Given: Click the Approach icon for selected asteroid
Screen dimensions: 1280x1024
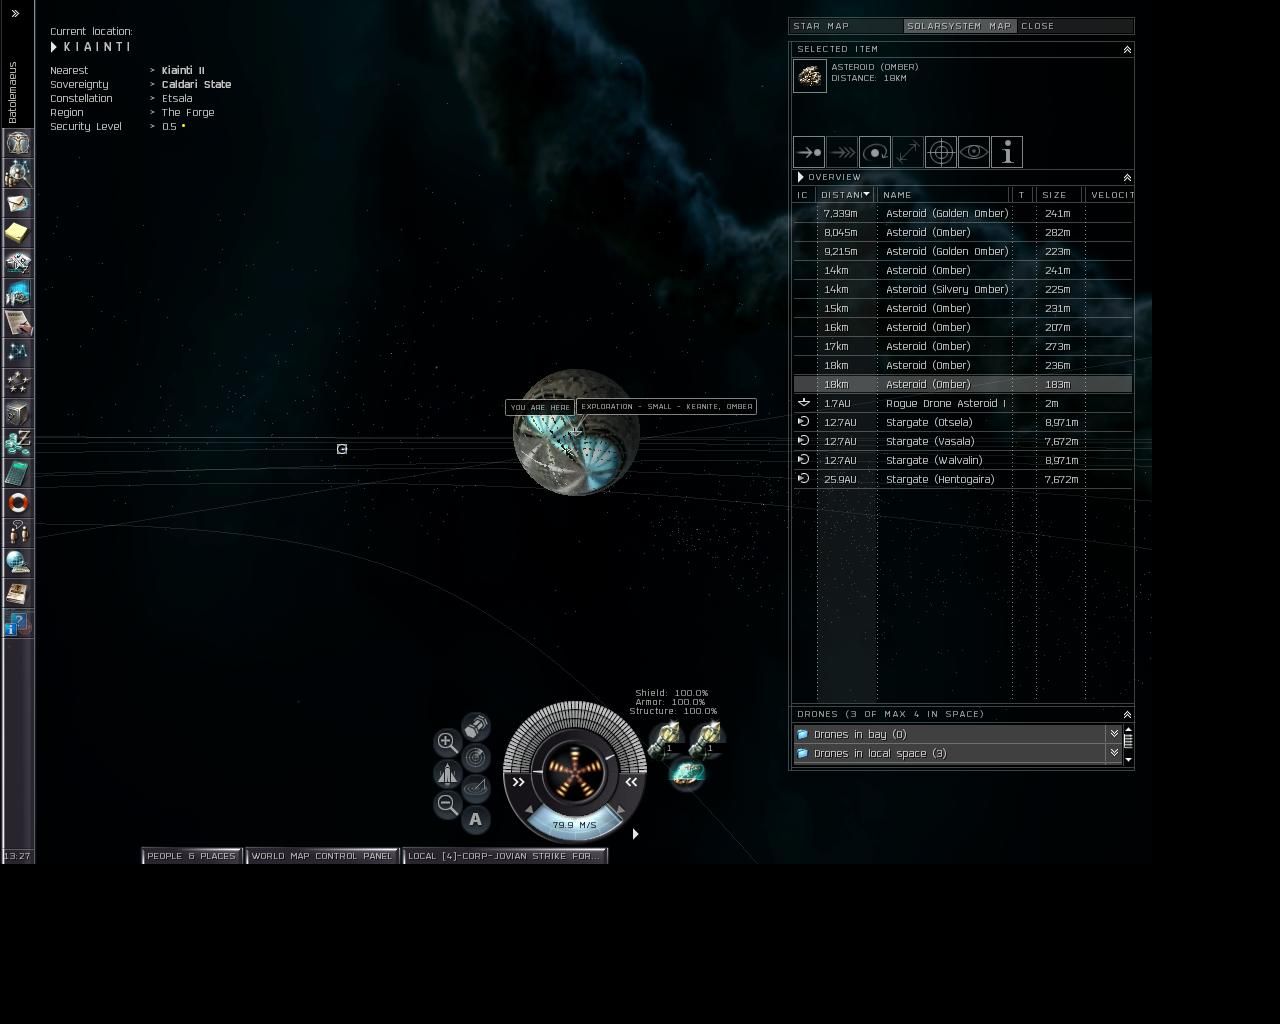Looking at the screenshot, I should coord(809,152).
